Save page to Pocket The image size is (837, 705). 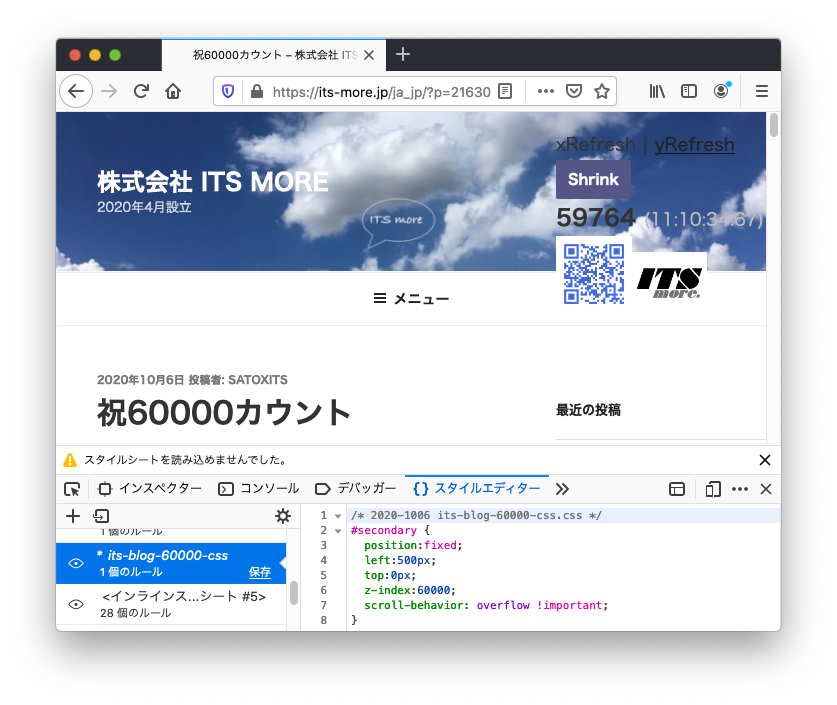[574, 91]
